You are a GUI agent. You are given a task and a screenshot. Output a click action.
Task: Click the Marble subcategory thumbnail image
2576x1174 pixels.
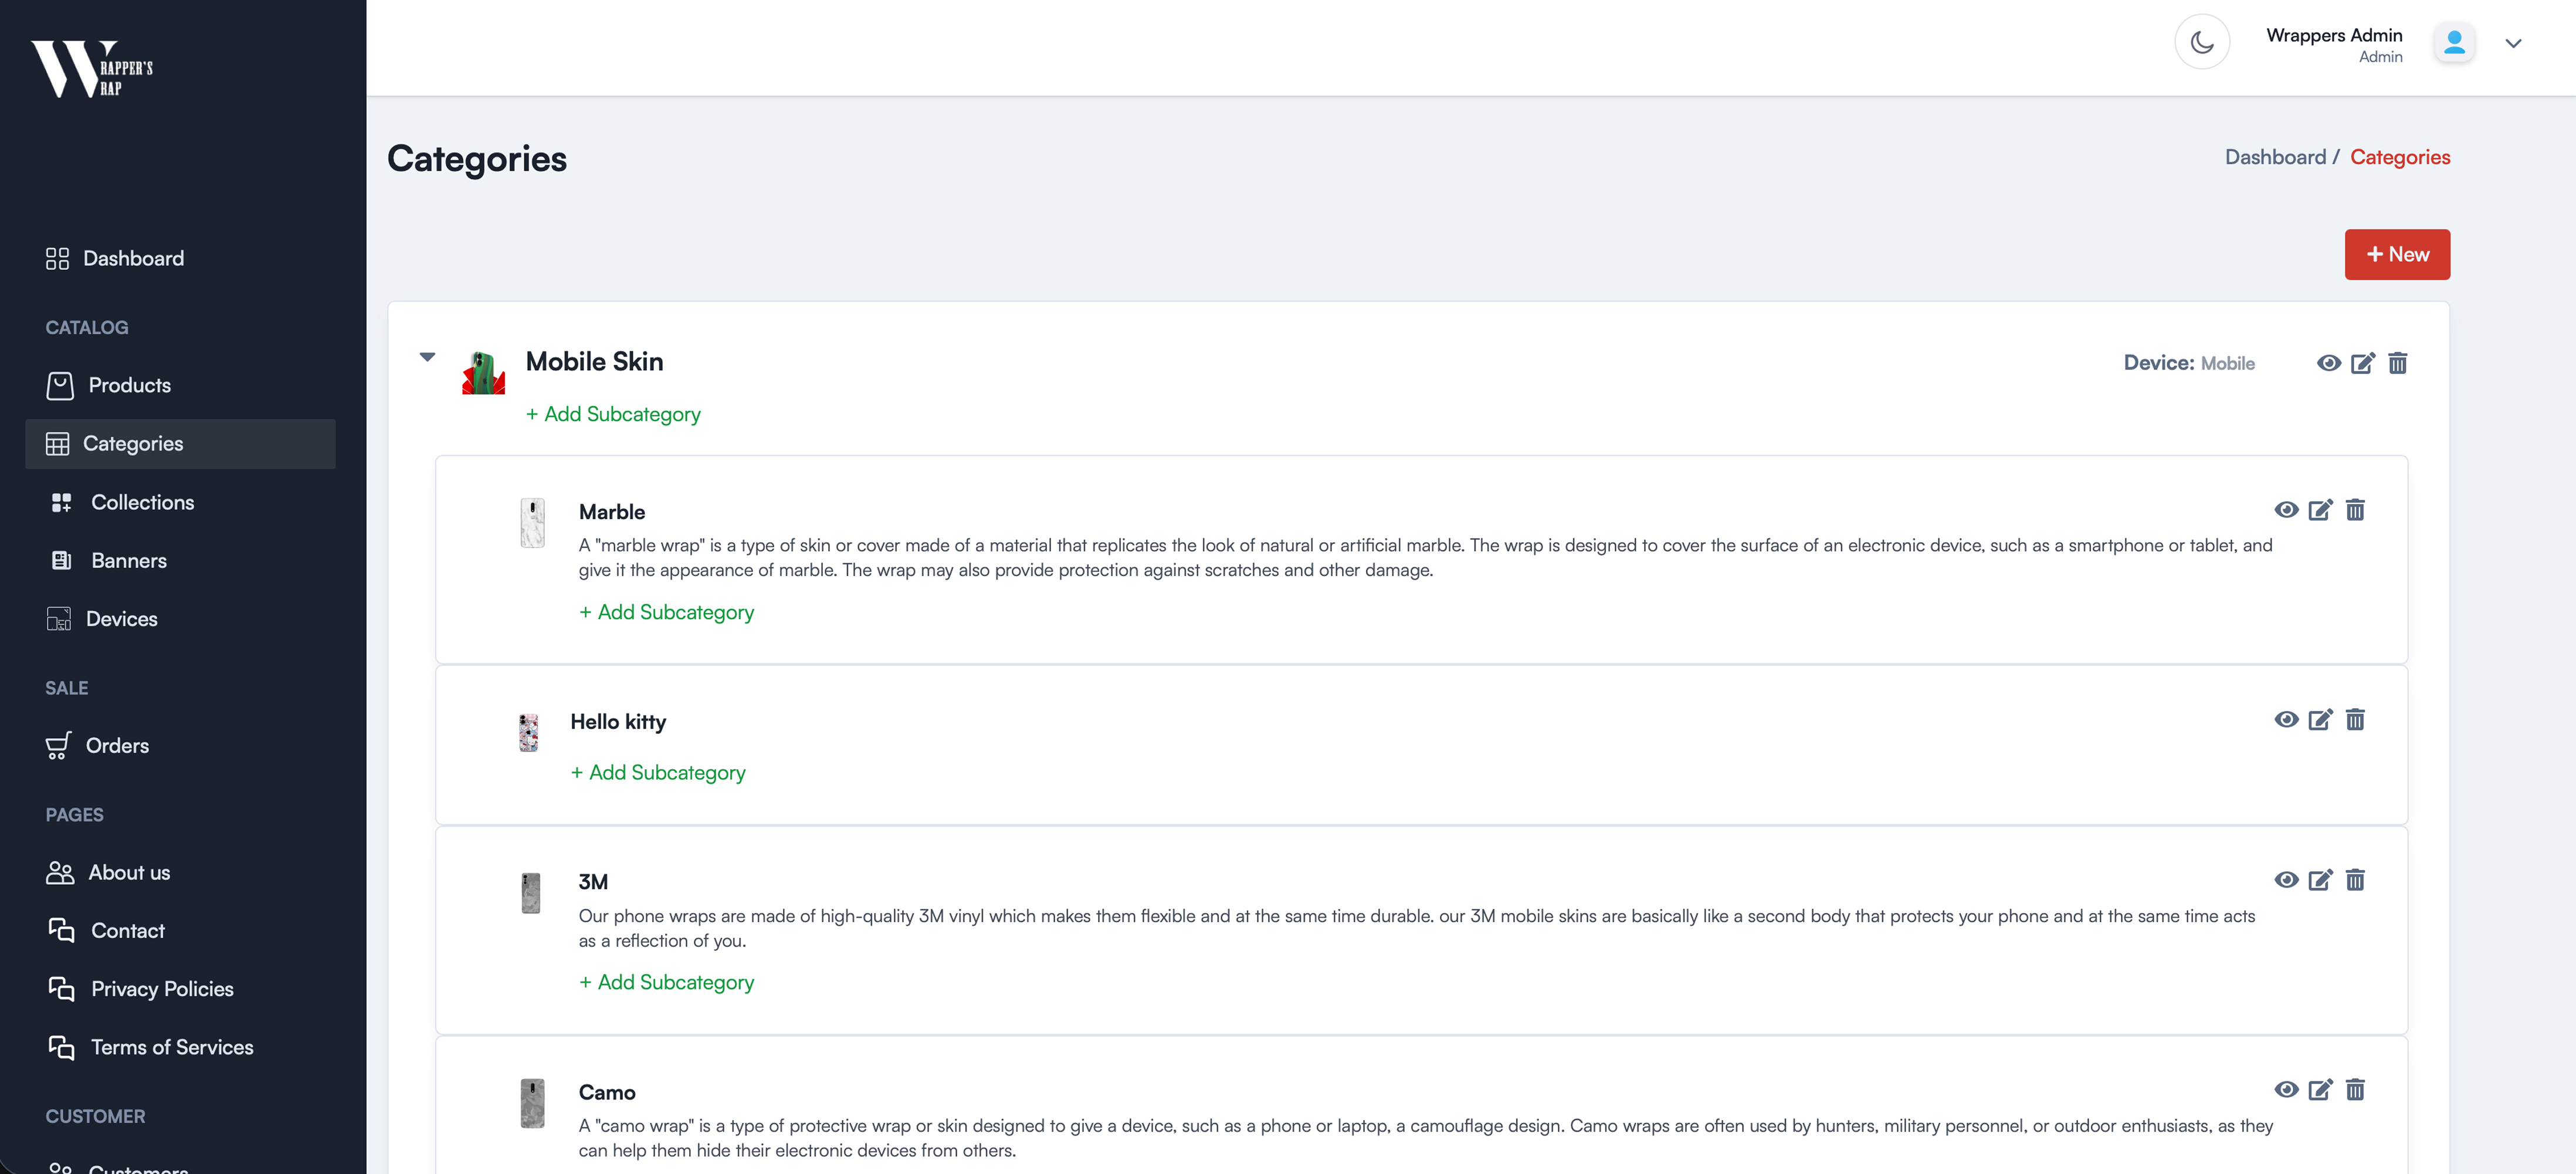coord(532,523)
